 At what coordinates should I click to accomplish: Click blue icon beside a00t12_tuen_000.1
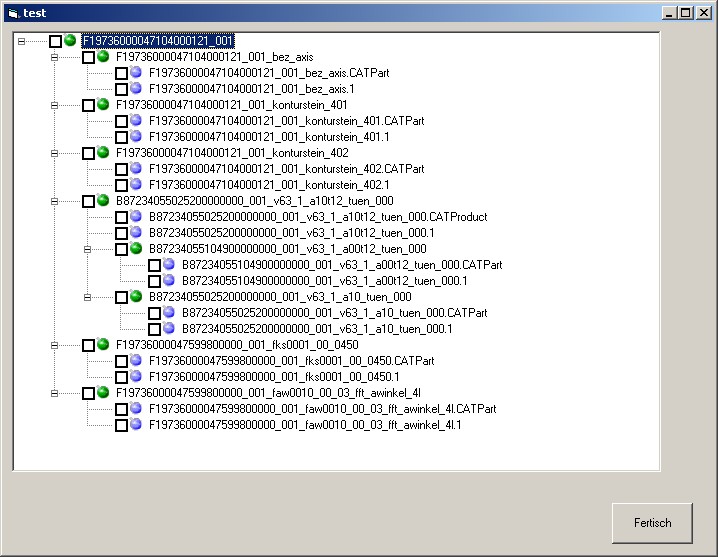pos(169,280)
